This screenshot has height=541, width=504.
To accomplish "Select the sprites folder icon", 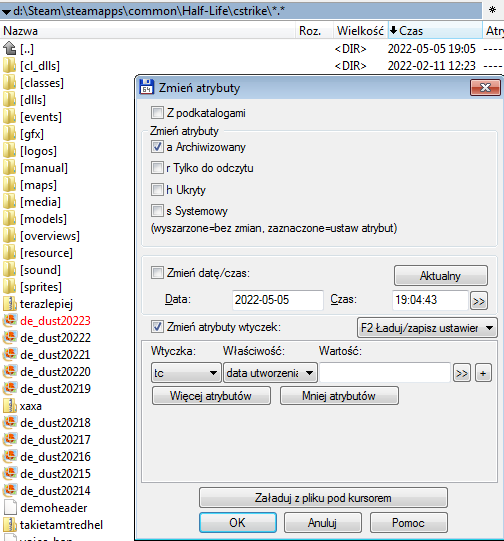I will point(10,287).
